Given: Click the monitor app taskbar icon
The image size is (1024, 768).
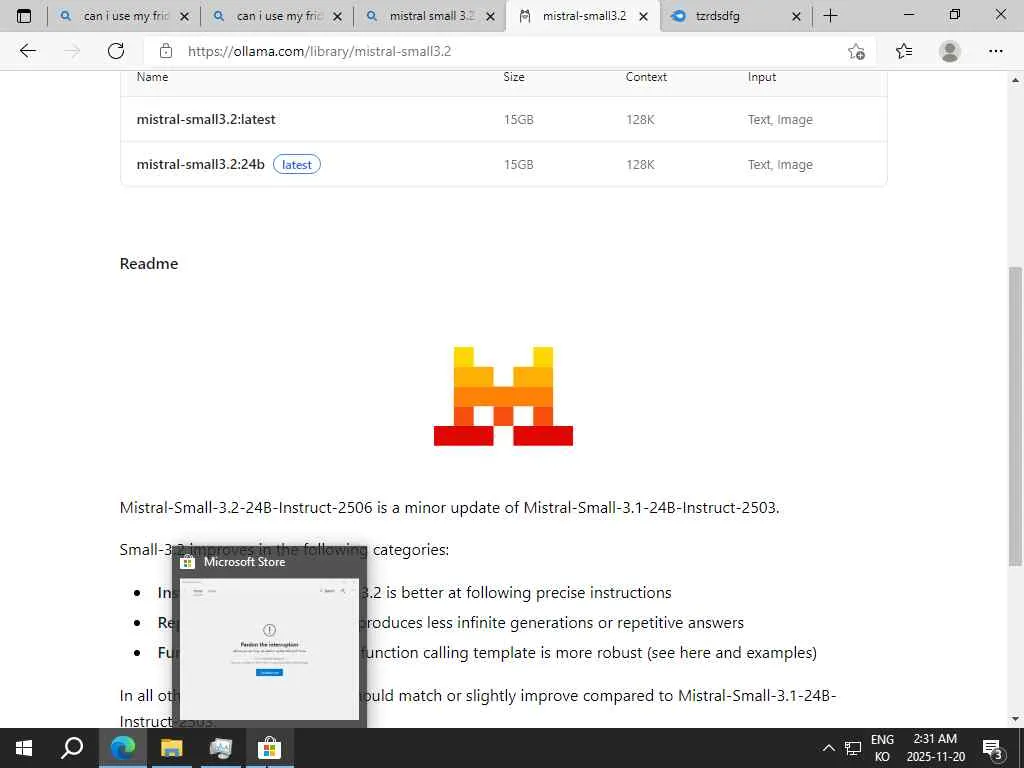Looking at the screenshot, I should coord(221,748).
